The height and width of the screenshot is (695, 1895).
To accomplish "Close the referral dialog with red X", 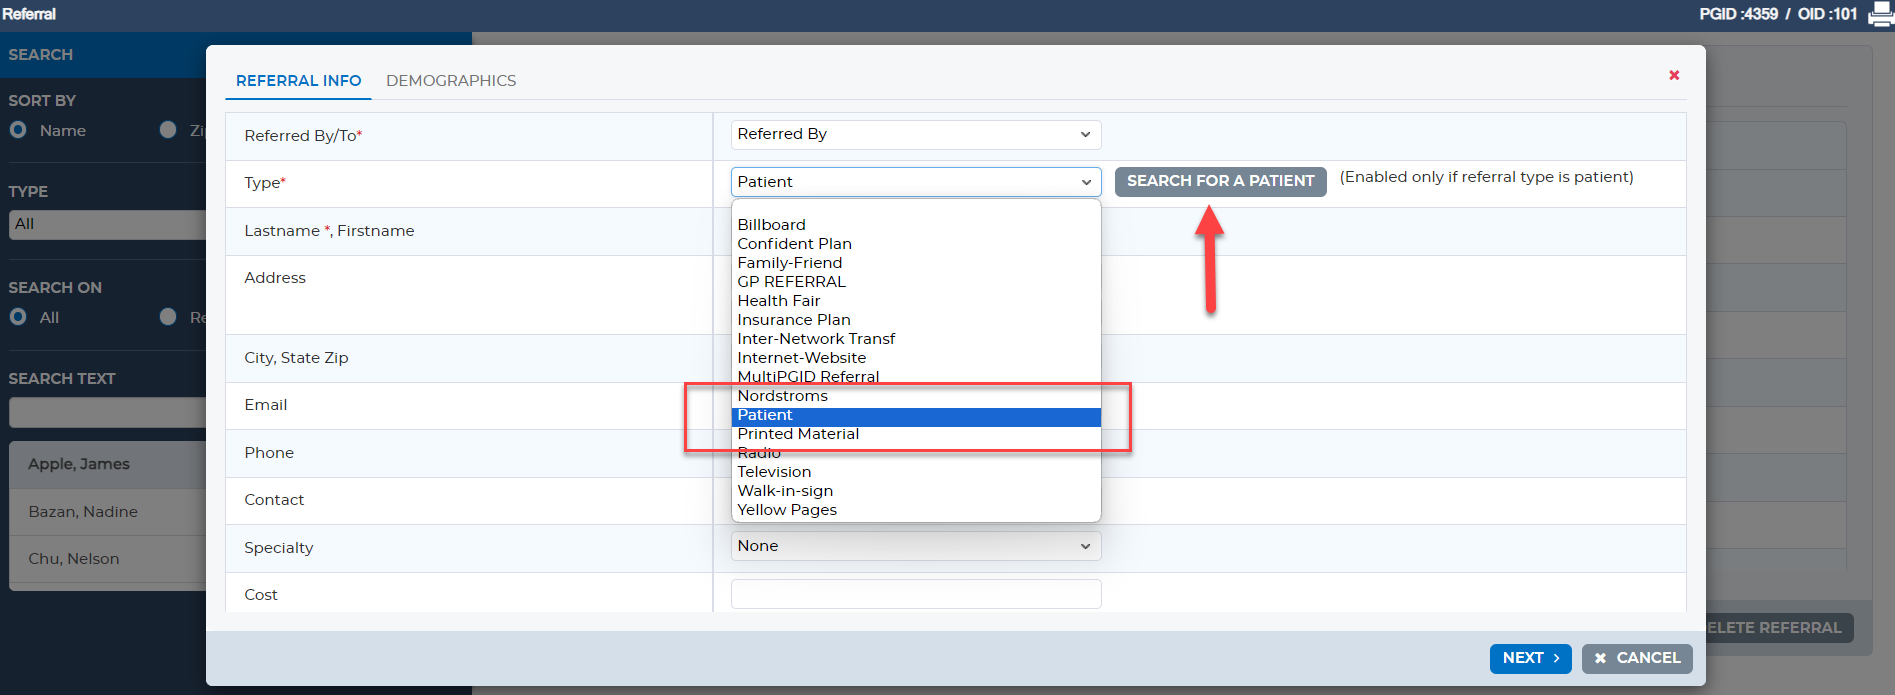I will point(1674,75).
